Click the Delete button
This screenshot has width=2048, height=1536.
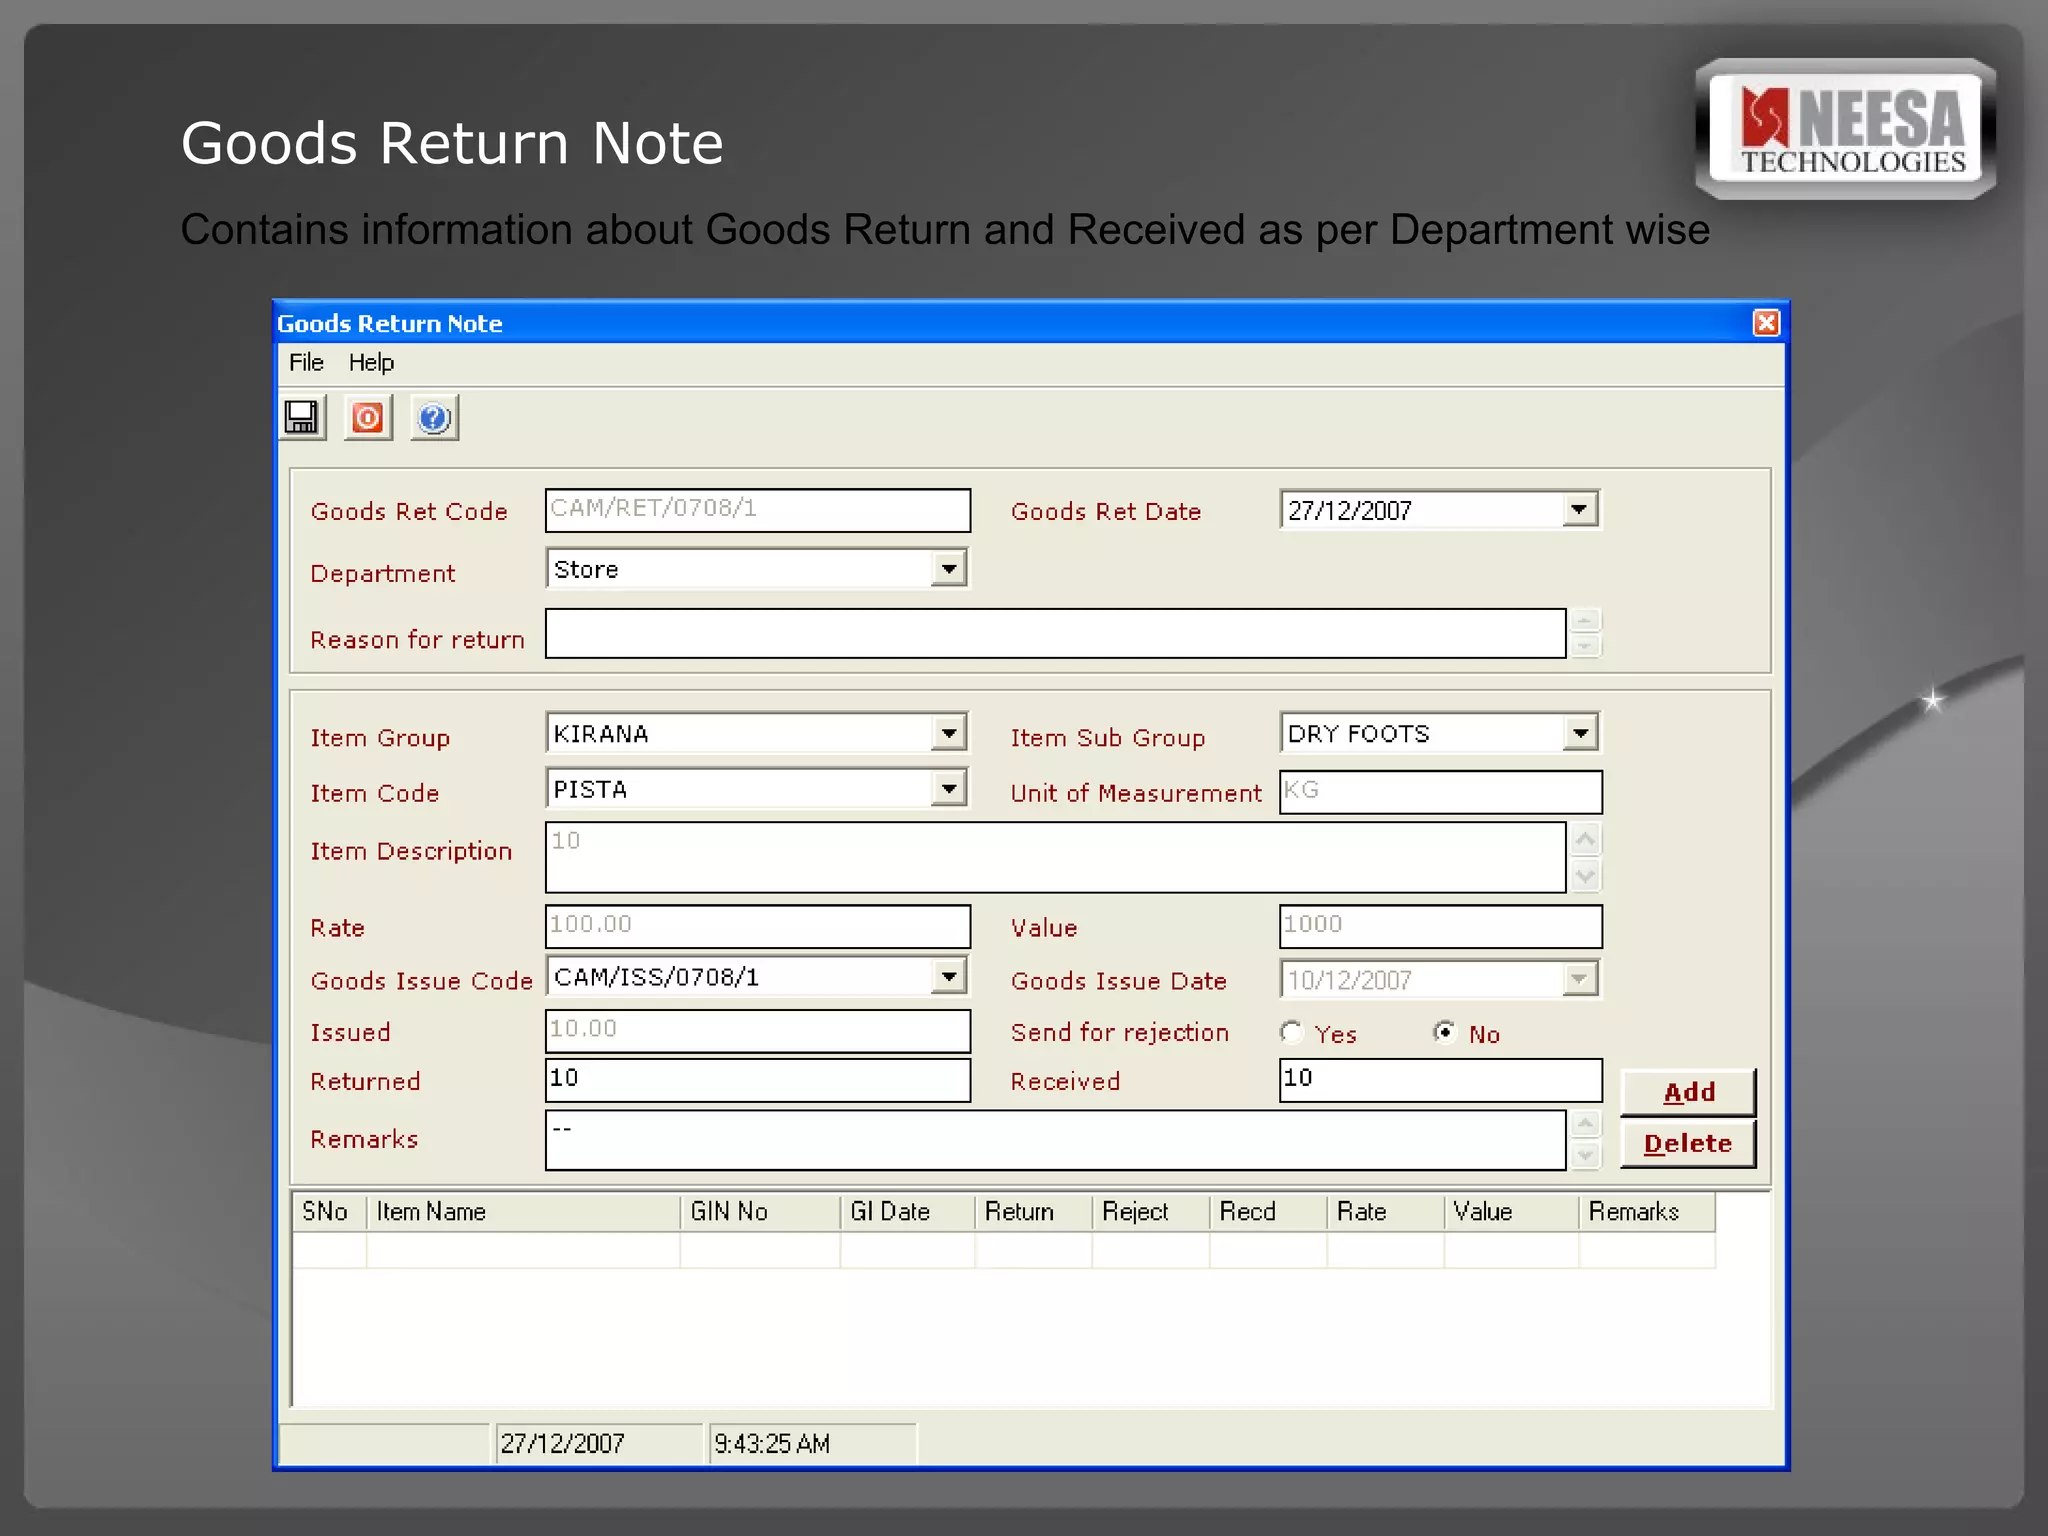coord(1688,1143)
